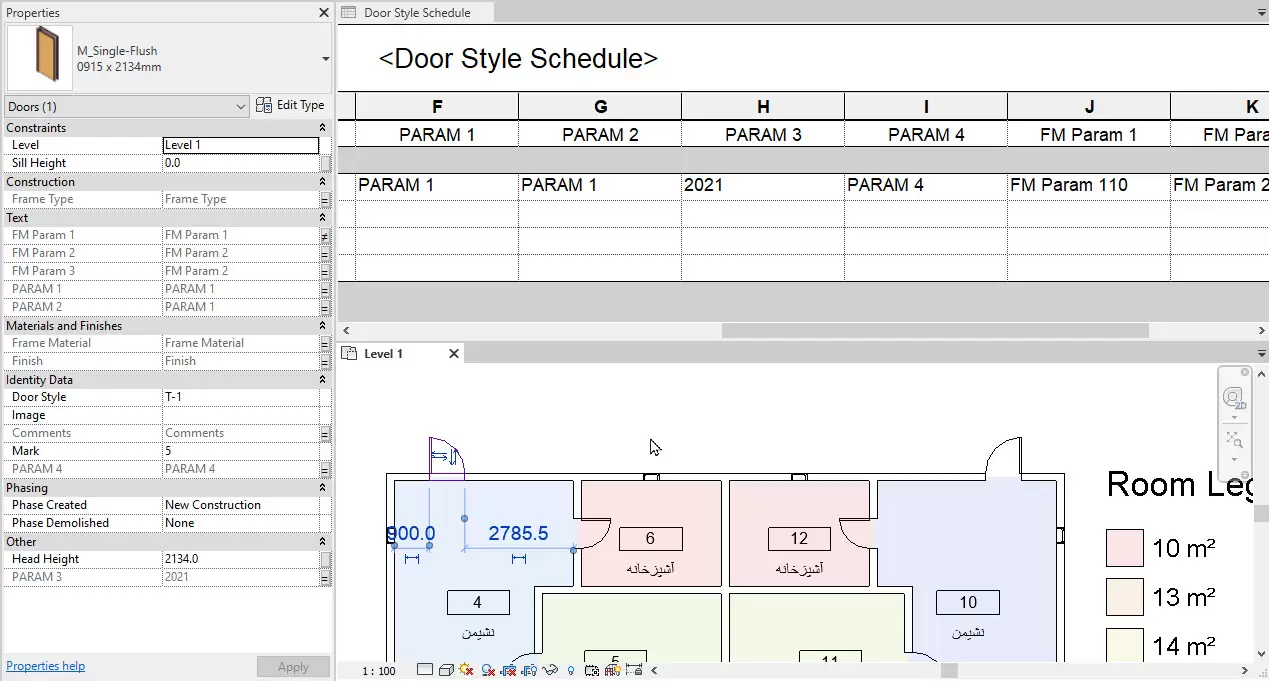This screenshot has height=681, width=1269.
Task: Open M_Single-Flush type selector dropdown
Action: coord(325,59)
